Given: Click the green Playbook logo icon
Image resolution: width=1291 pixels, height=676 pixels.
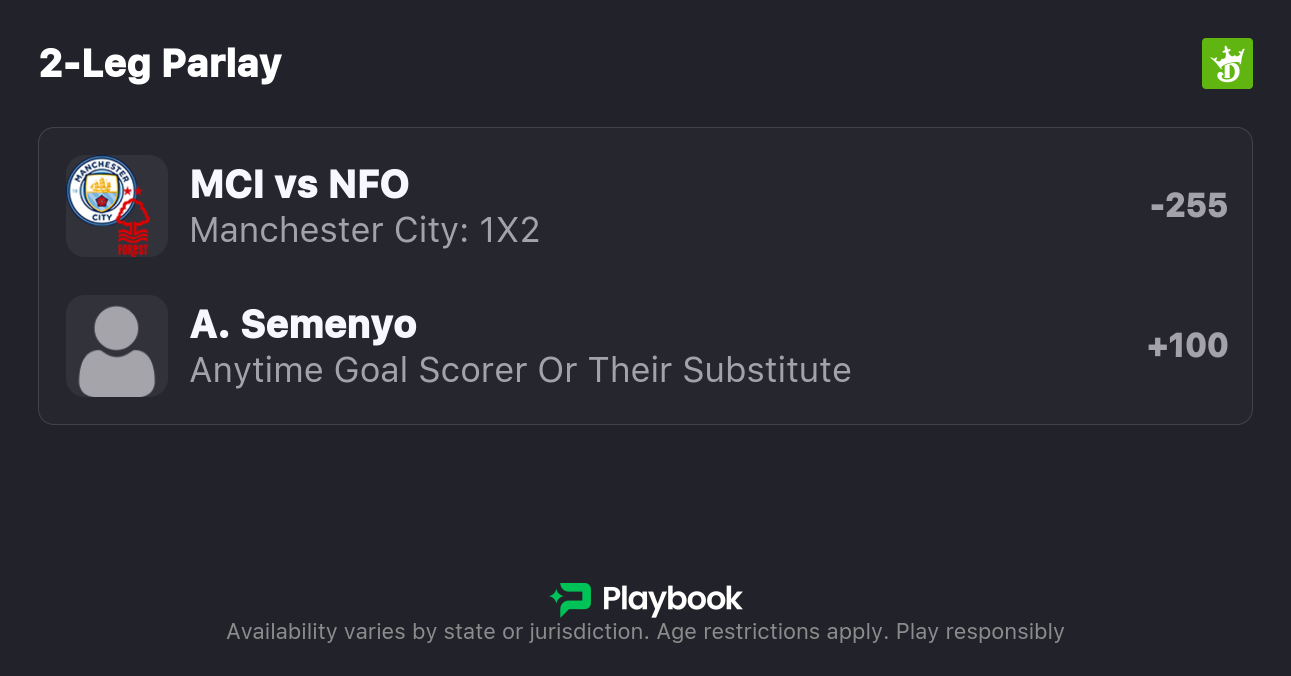Looking at the screenshot, I should click(x=571, y=599).
